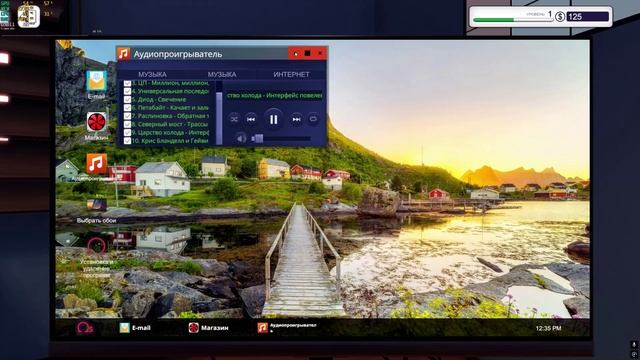Play track "10. Крис Бланделл и Гейви"
Image resolution: width=640 pixels, height=360 pixels.
170,141
